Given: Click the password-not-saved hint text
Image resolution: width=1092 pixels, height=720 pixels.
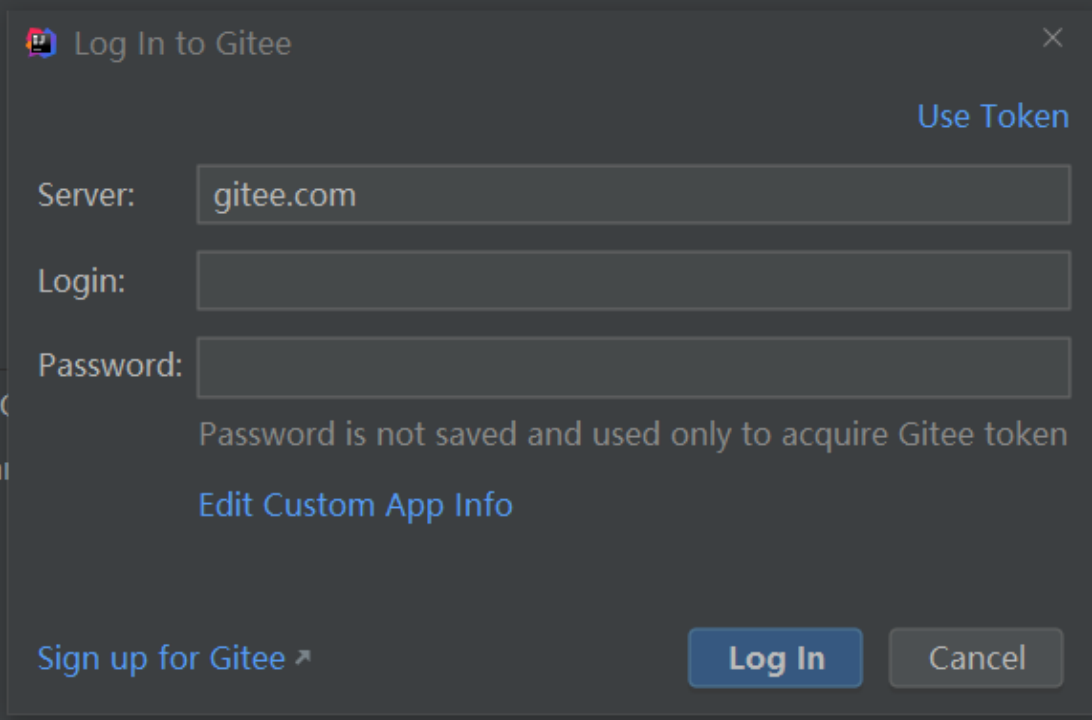Looking at the screenshot, I should click(633, 435).
